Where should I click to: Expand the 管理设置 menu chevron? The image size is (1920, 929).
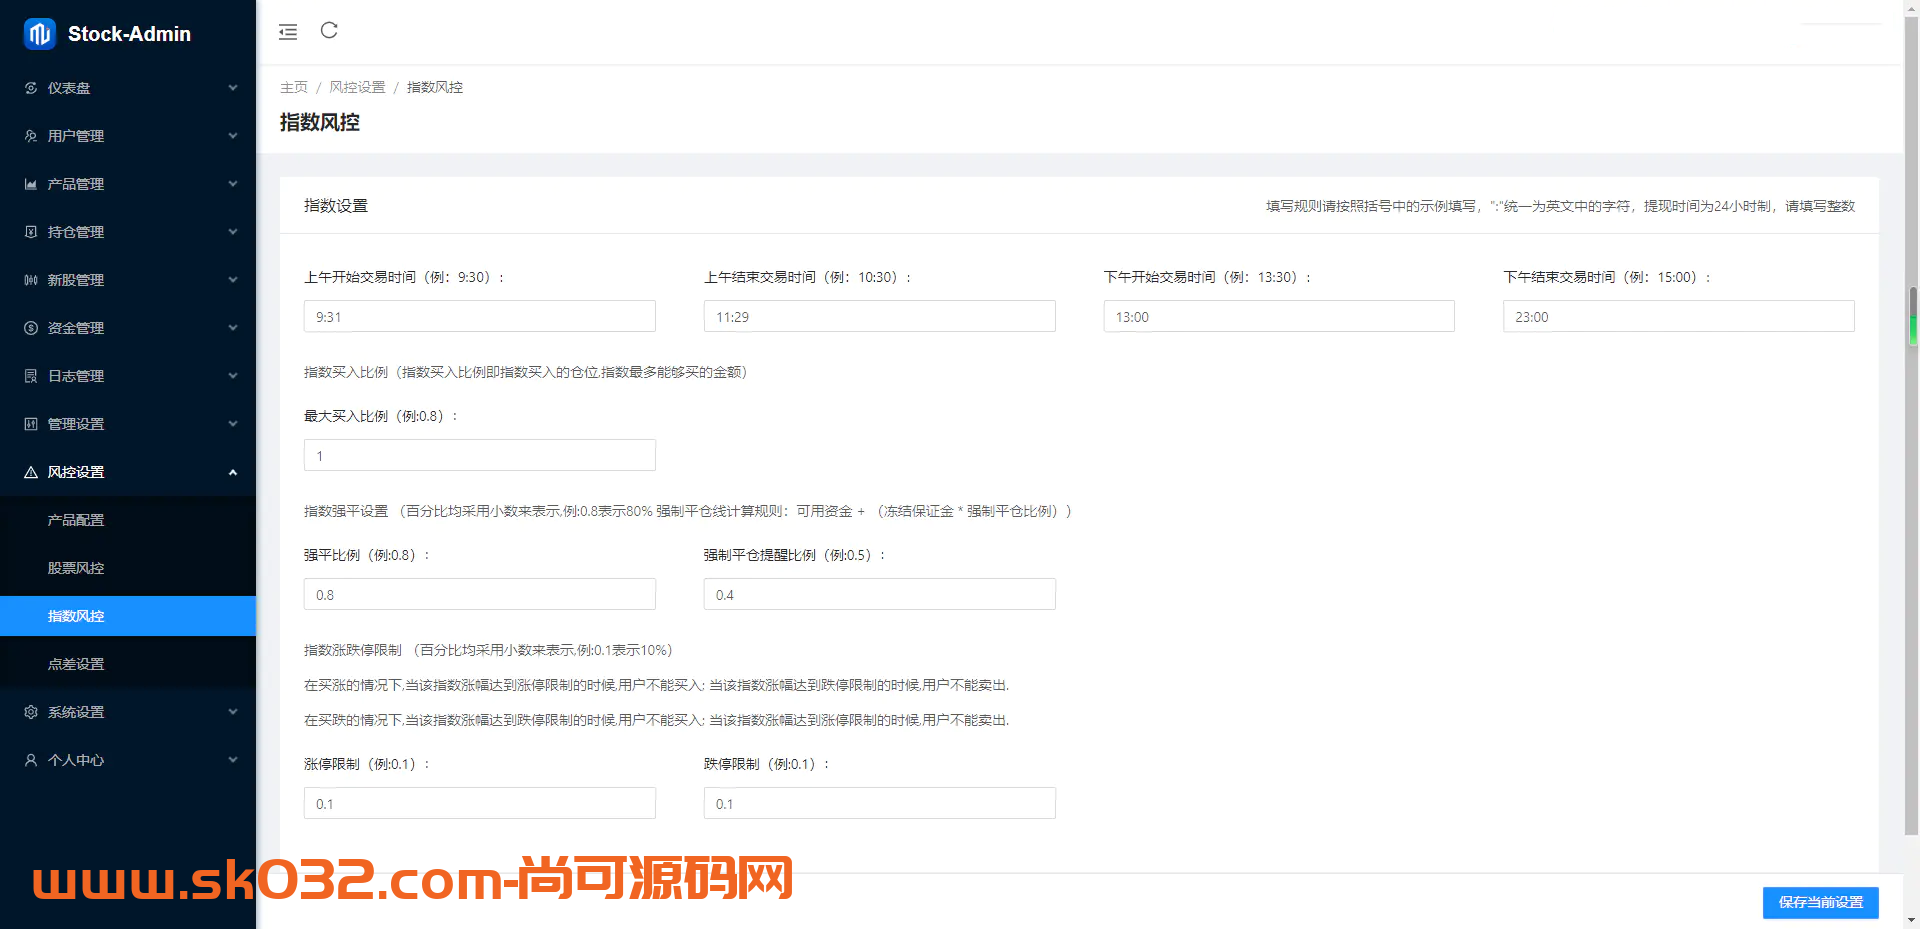[x=233, y=424]
